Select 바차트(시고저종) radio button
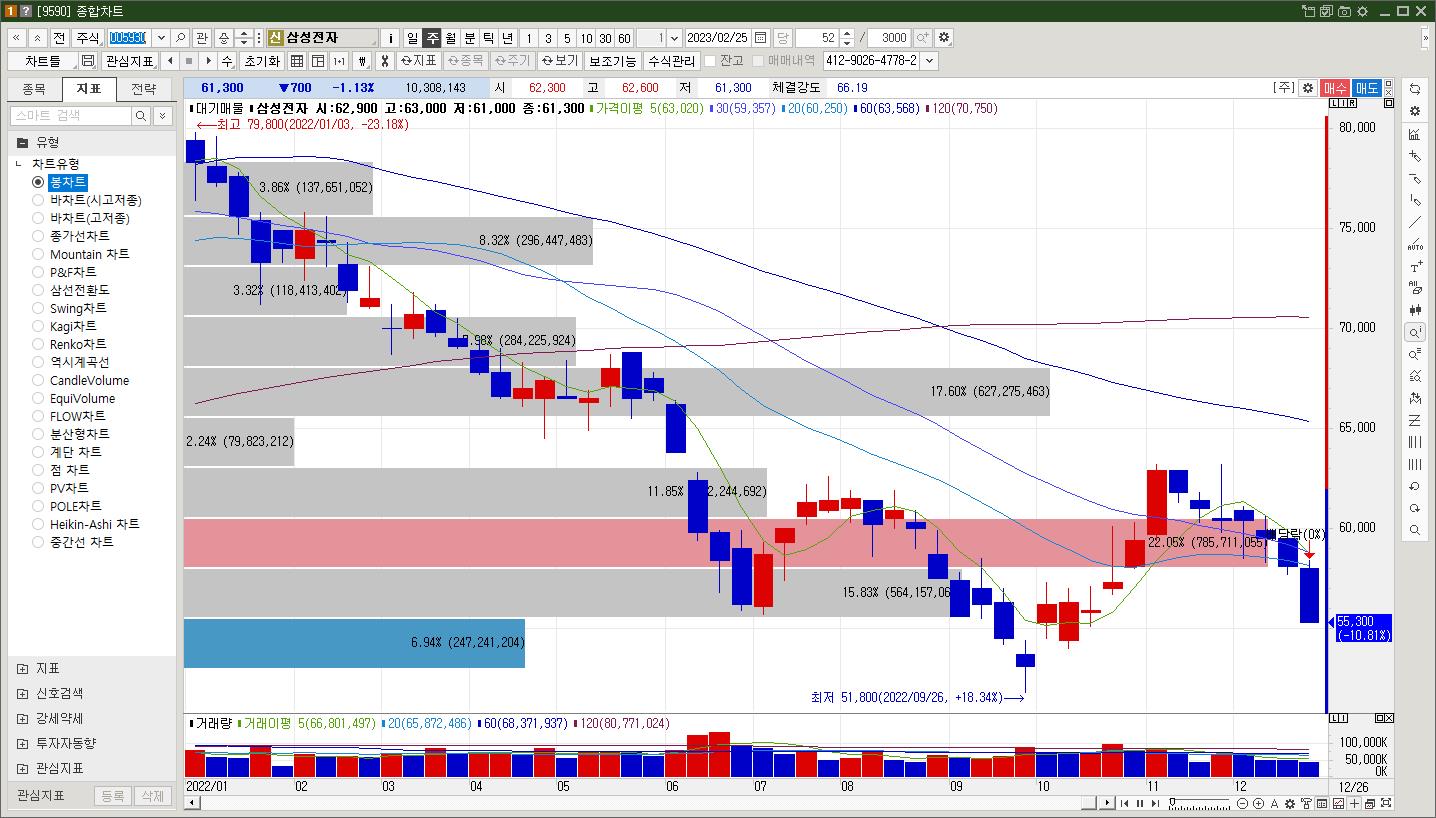This screenshot has width=1436, height=818. click(38, 200)
